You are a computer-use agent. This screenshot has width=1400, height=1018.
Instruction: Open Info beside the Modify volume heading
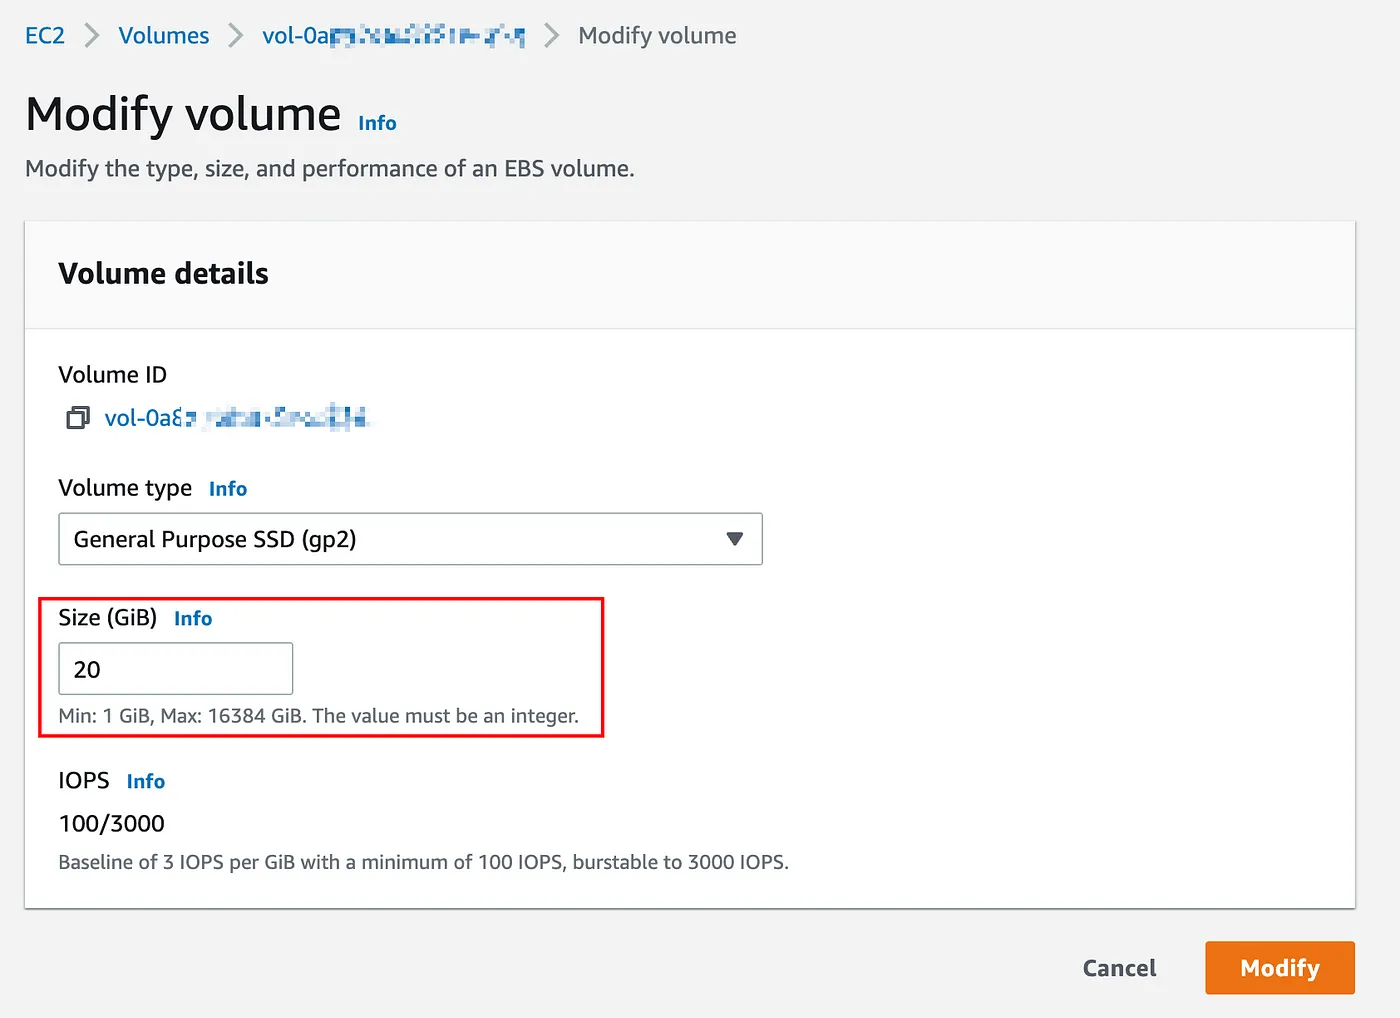pos(377,123)
